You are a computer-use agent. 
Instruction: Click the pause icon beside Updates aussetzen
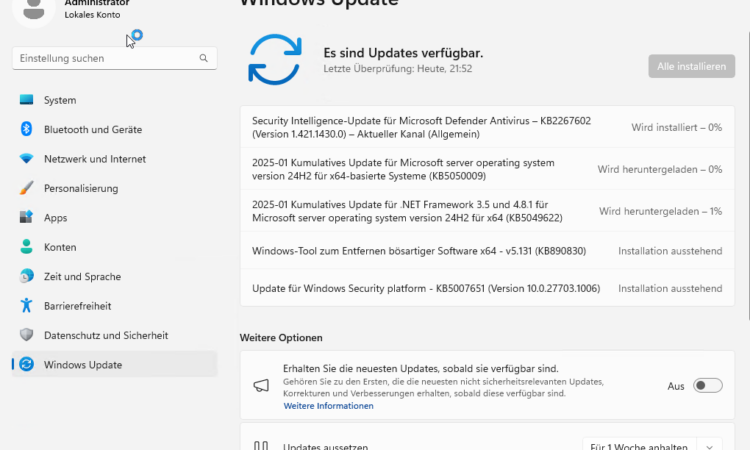[261, 446]
